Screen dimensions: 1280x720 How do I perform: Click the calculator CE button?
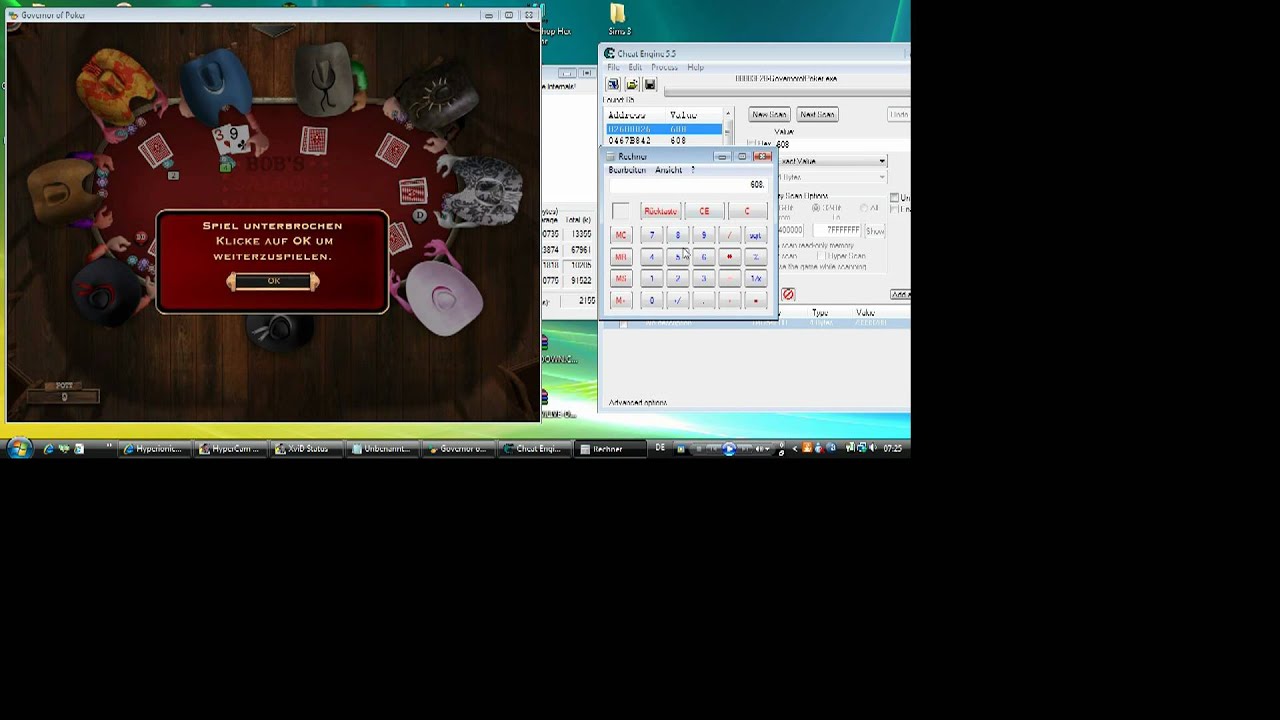click(704, 211)
